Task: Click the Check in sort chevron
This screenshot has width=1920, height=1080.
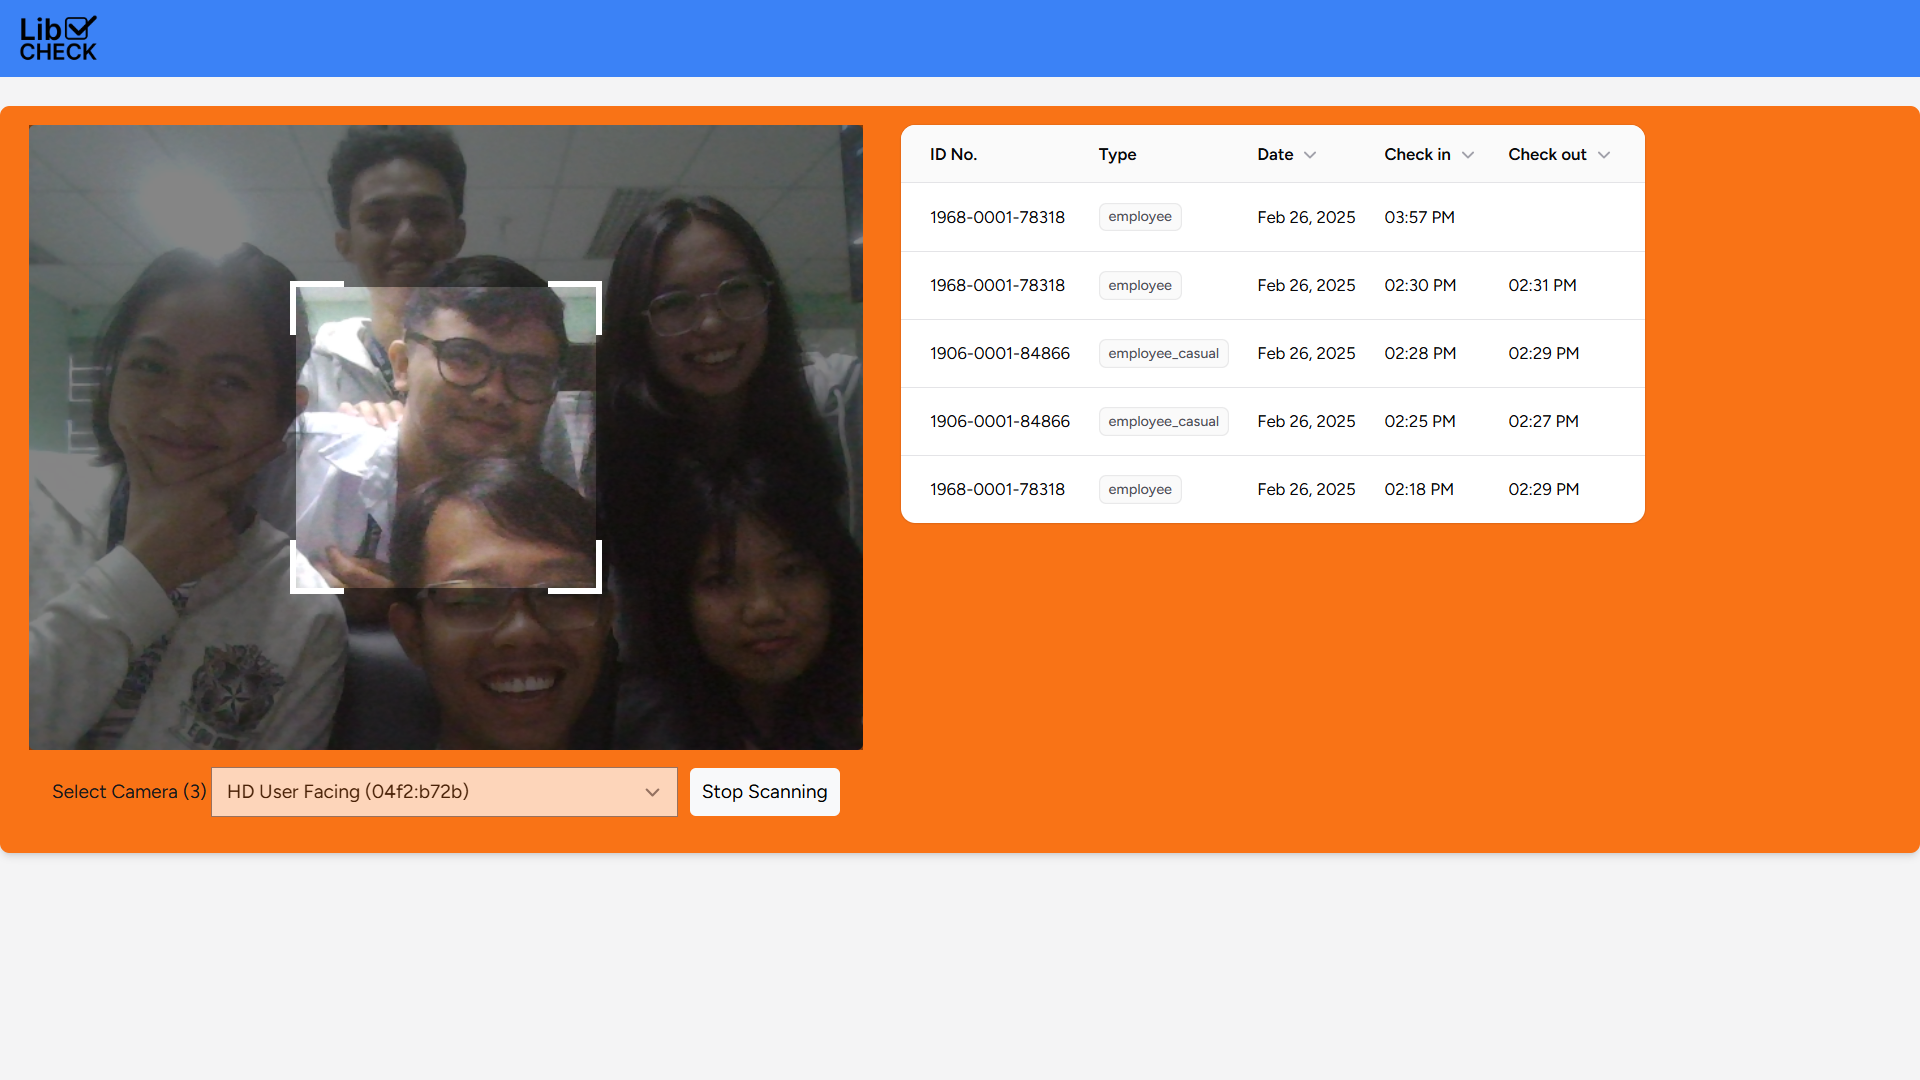Action: [x=1468, y=155]
